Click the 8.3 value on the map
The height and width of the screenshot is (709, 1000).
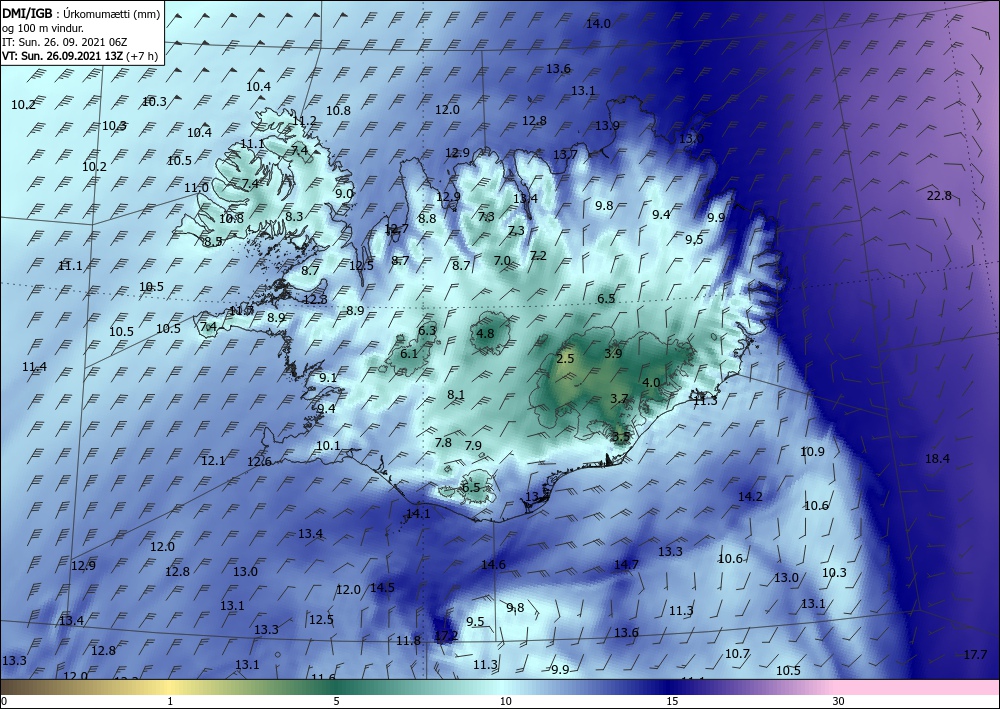(x=294, y=217)
